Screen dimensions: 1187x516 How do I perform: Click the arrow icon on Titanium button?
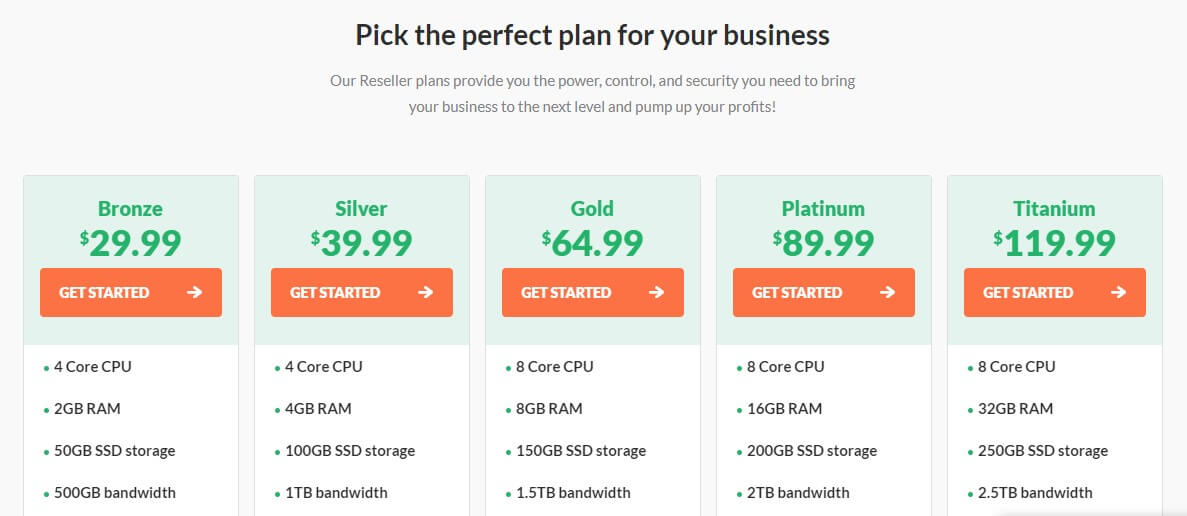1118,292
